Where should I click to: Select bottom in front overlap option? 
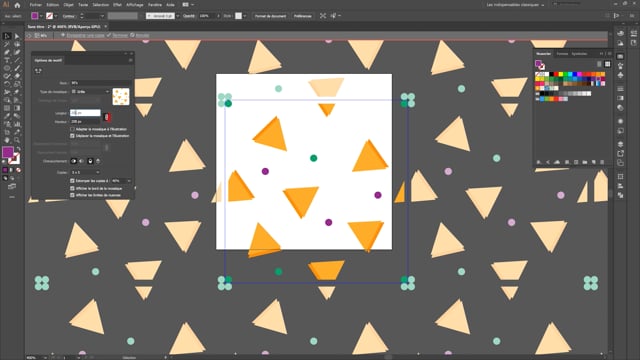(98, 161)
